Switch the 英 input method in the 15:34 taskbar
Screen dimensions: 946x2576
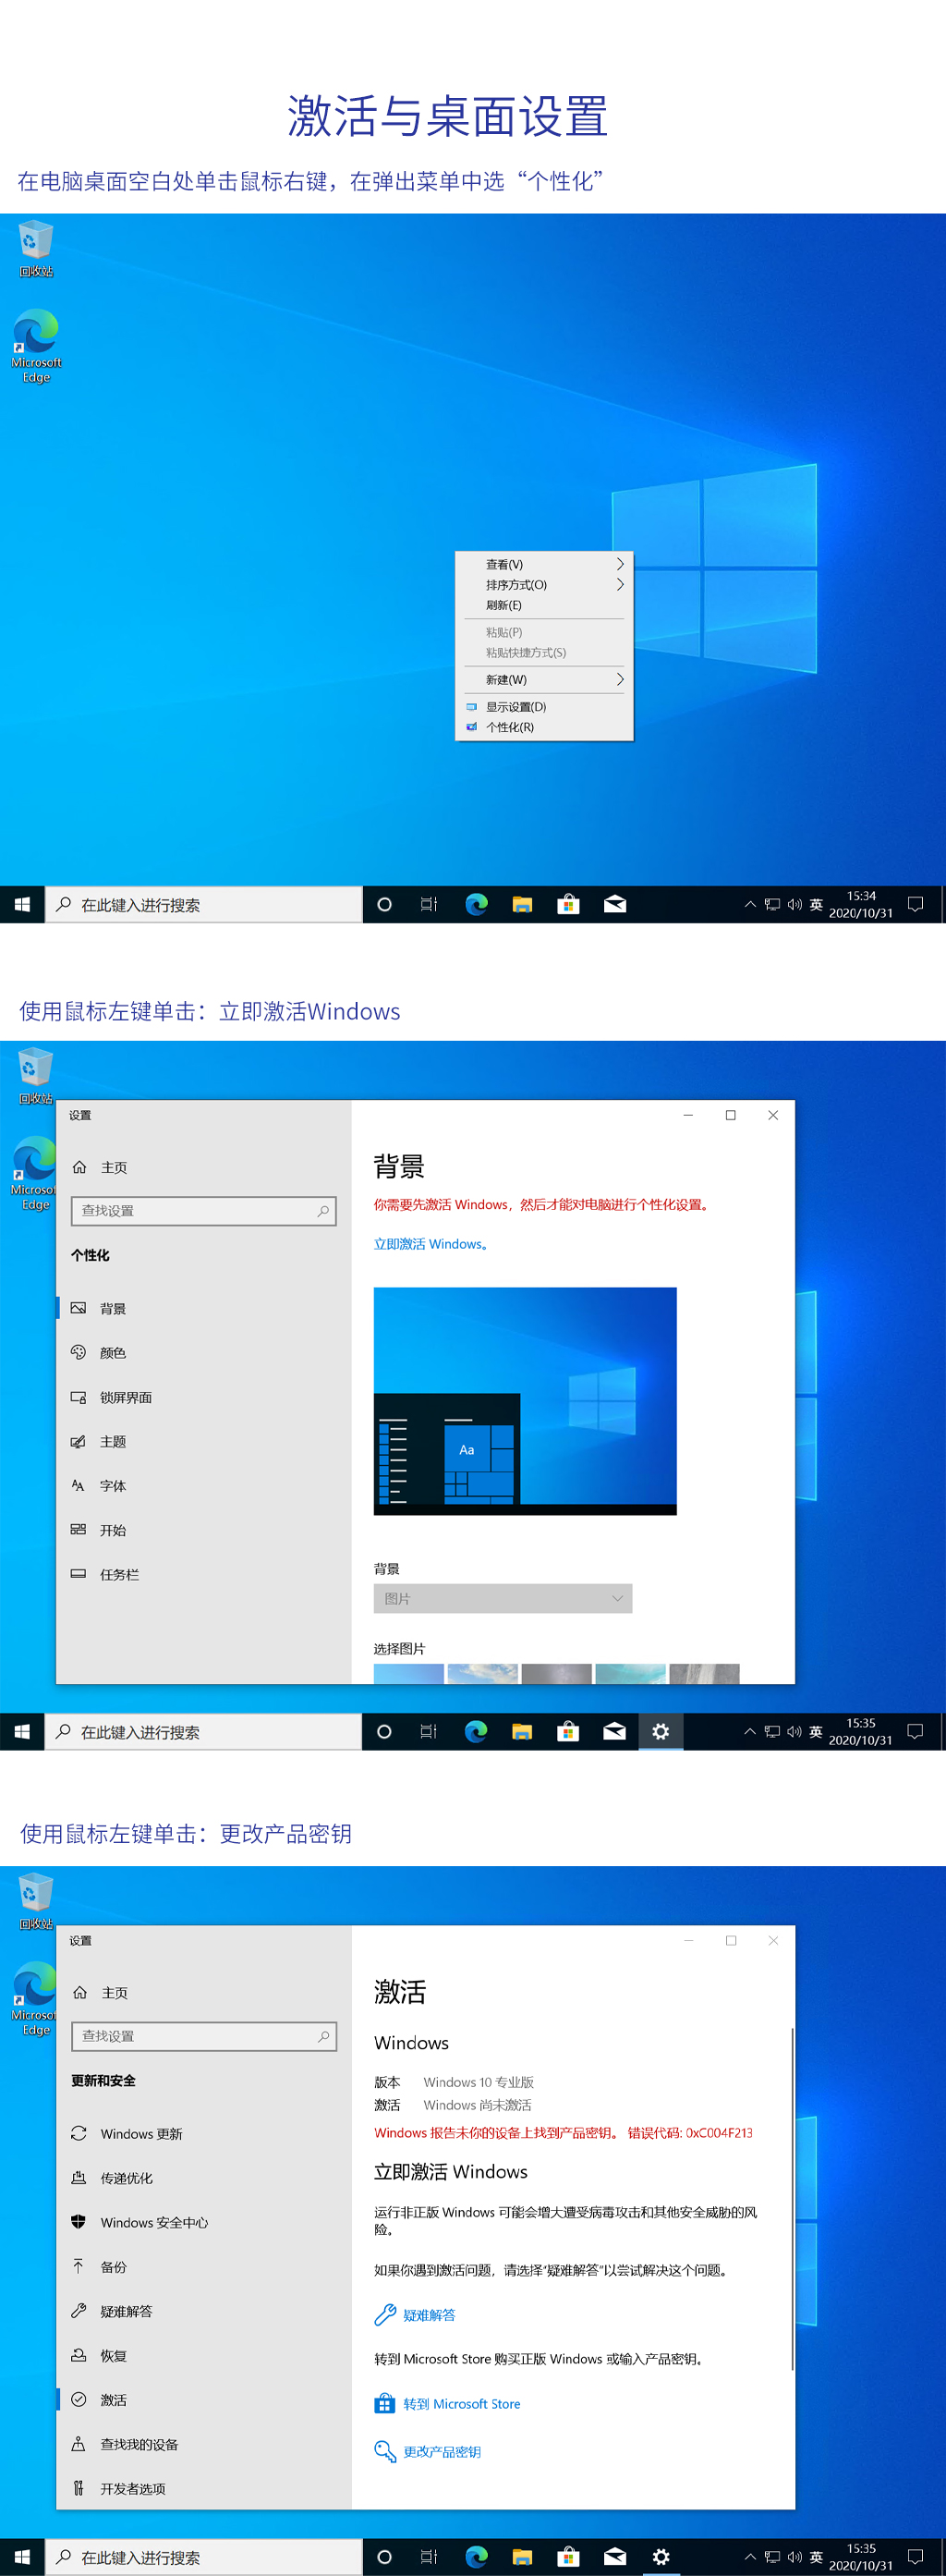816,904
